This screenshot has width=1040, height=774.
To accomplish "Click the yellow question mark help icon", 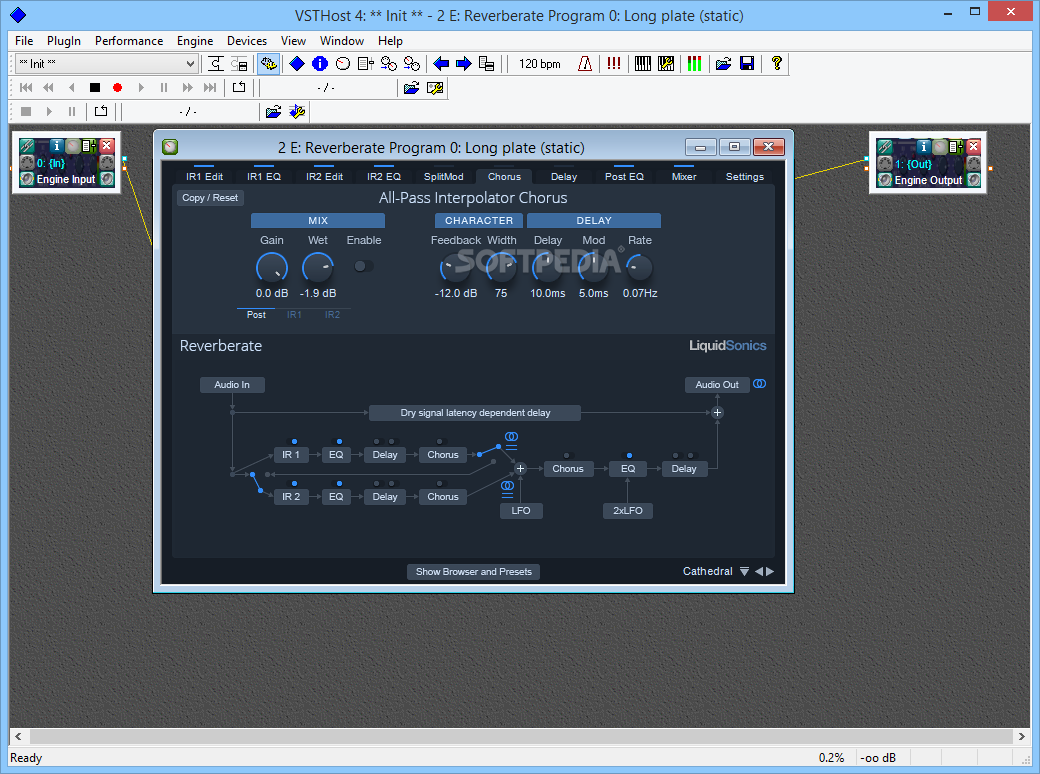I will pyautogui.click(x=776, y=64).
